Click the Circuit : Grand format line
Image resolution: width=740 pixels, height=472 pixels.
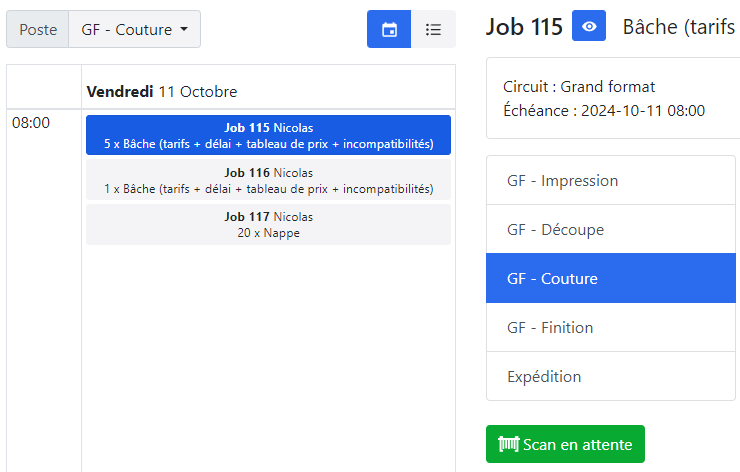pos(579,87)
